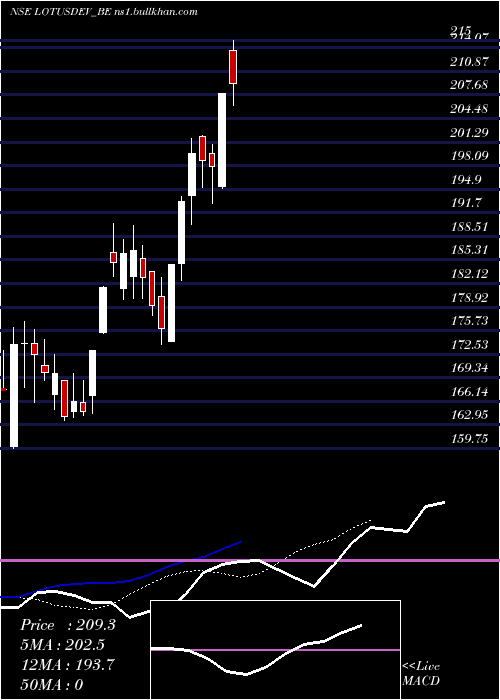Screen dimensions: 500x700
Task: Click the 166.14 price axis label
Action: (x=469, y=392)
